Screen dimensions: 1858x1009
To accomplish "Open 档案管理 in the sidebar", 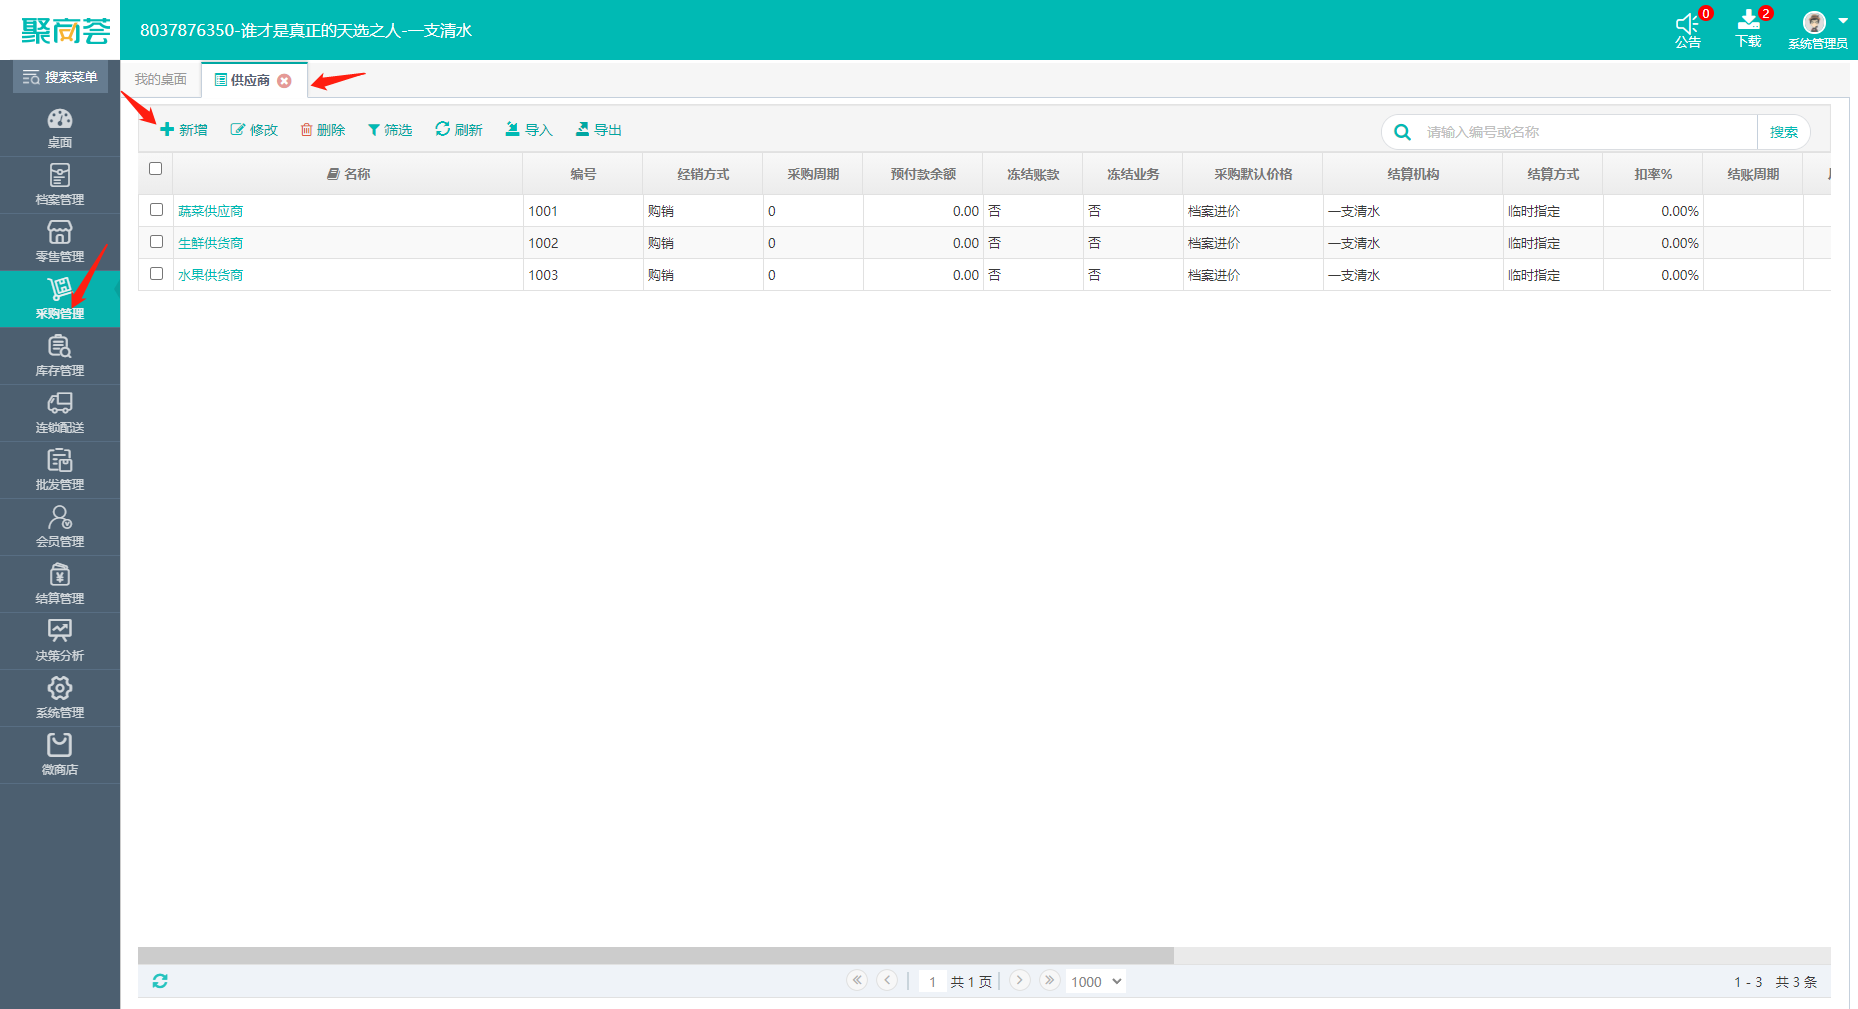I will click(60, 184).
